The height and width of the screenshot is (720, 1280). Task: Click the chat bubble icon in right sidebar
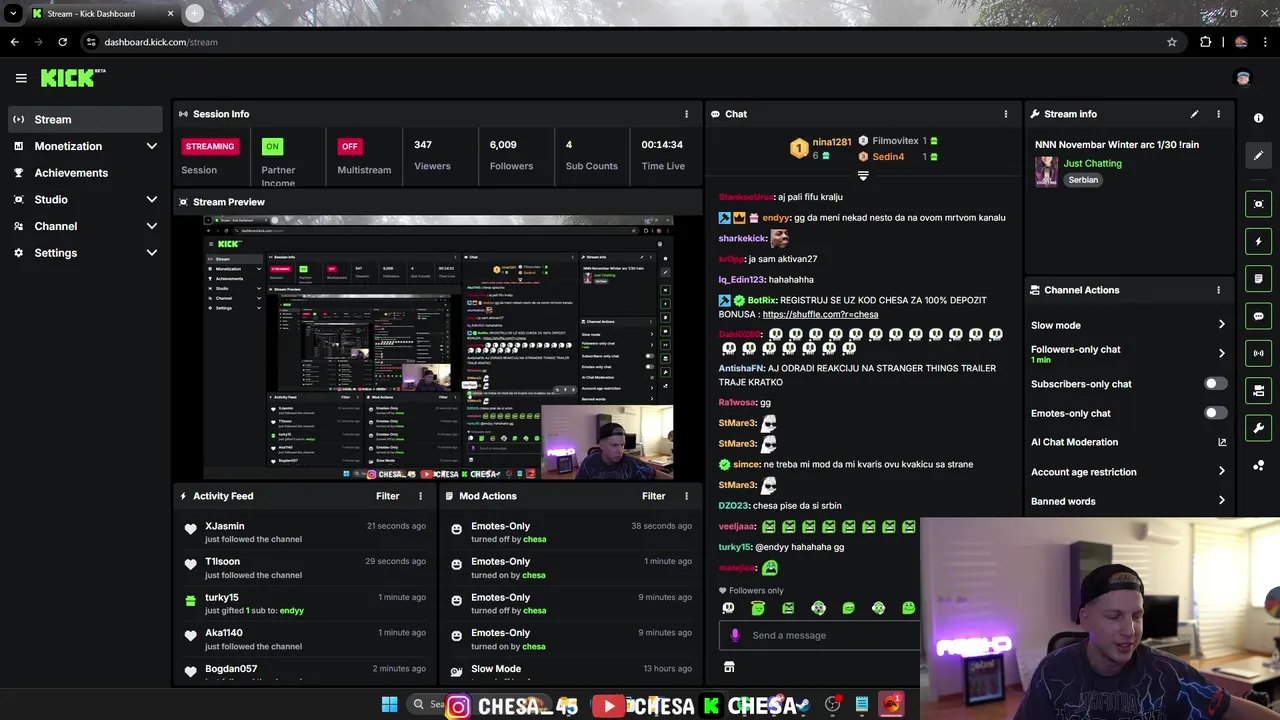coord(1259,316)
